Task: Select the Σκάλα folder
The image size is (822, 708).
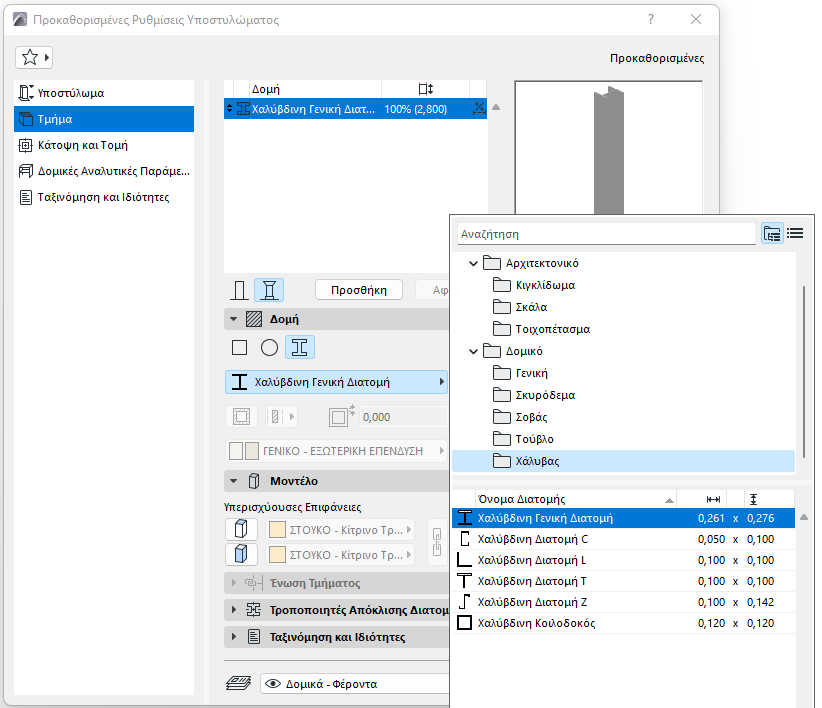Action: 521,307
